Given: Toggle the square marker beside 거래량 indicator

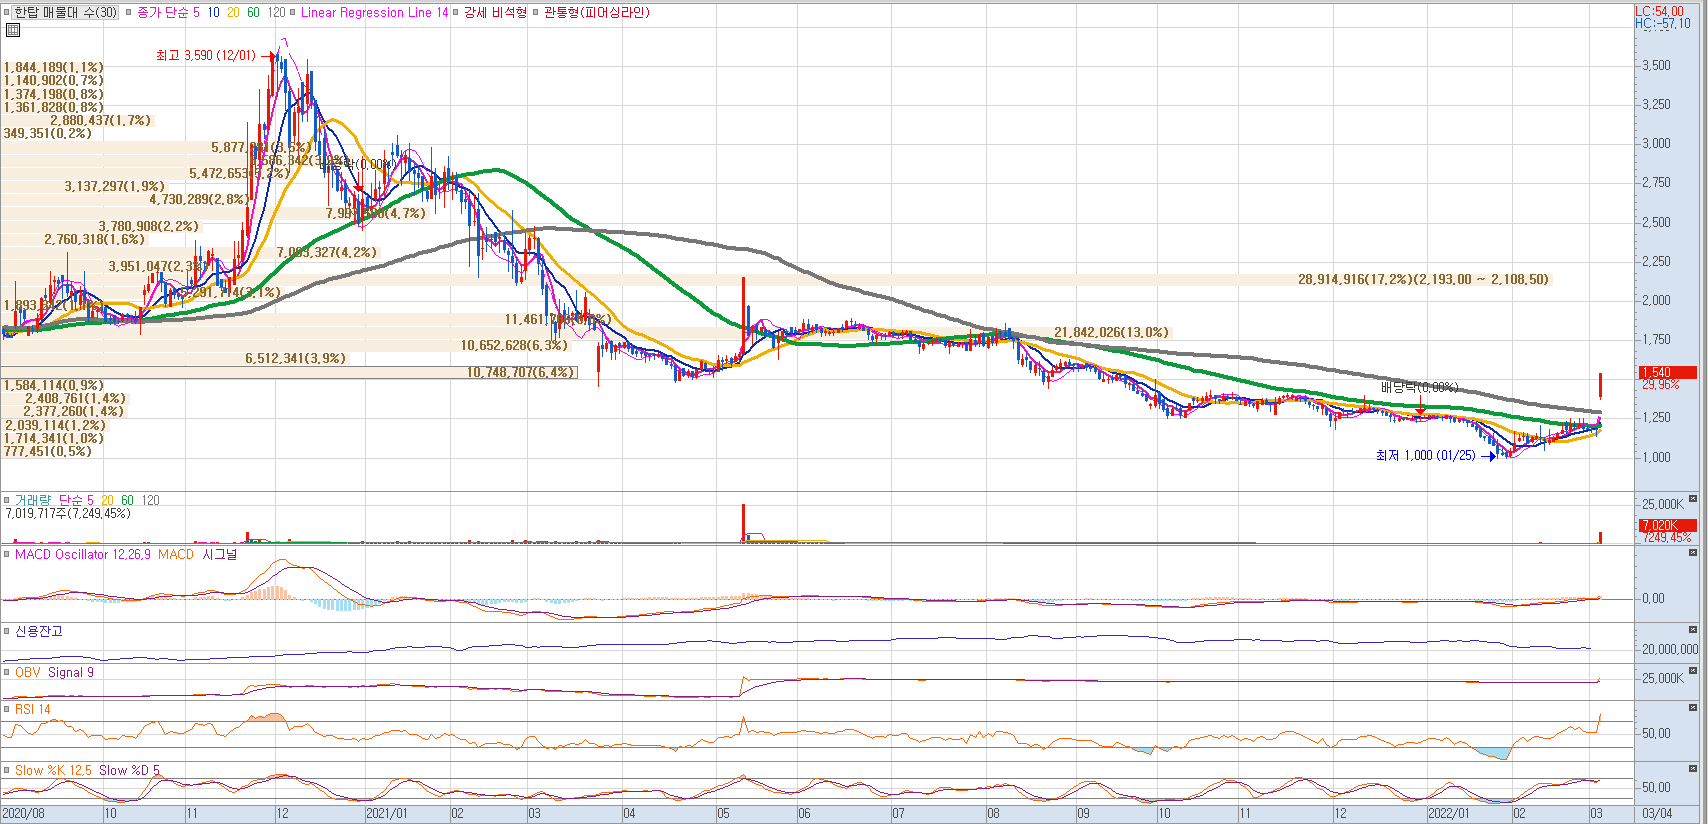Looking at the screenshot, I should [x=7, y=500].
